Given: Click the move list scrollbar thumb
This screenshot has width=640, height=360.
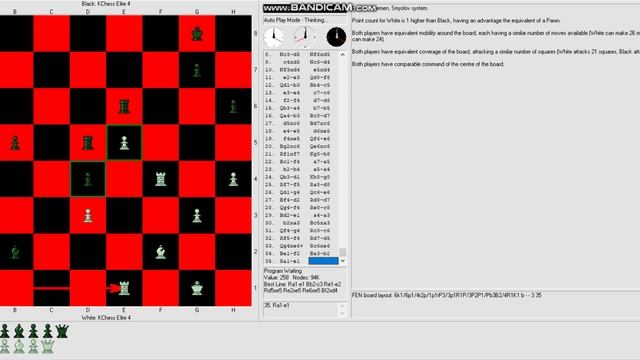Looking at the screenshot, I should click(x=342, y=252).
